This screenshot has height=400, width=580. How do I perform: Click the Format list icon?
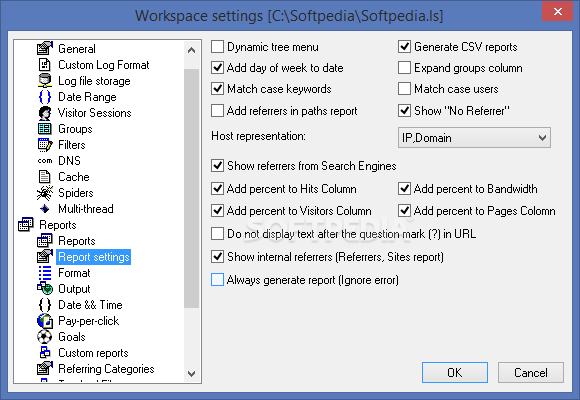(x=45, y=273)
